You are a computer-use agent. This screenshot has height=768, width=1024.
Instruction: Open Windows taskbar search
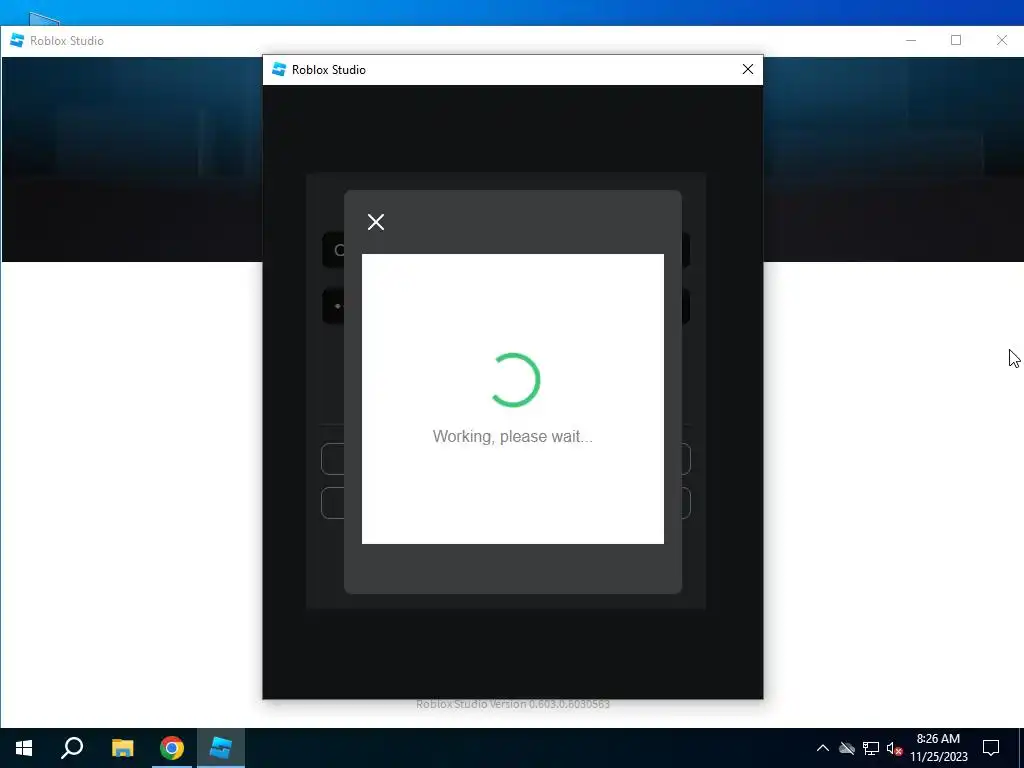pyautogui.click(x=72, y=748)
